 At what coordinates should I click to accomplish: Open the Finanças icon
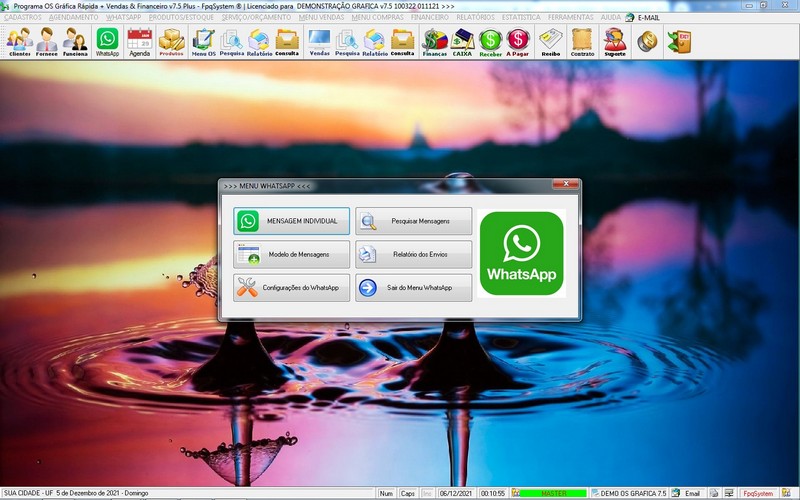click(x=435, y=42)
